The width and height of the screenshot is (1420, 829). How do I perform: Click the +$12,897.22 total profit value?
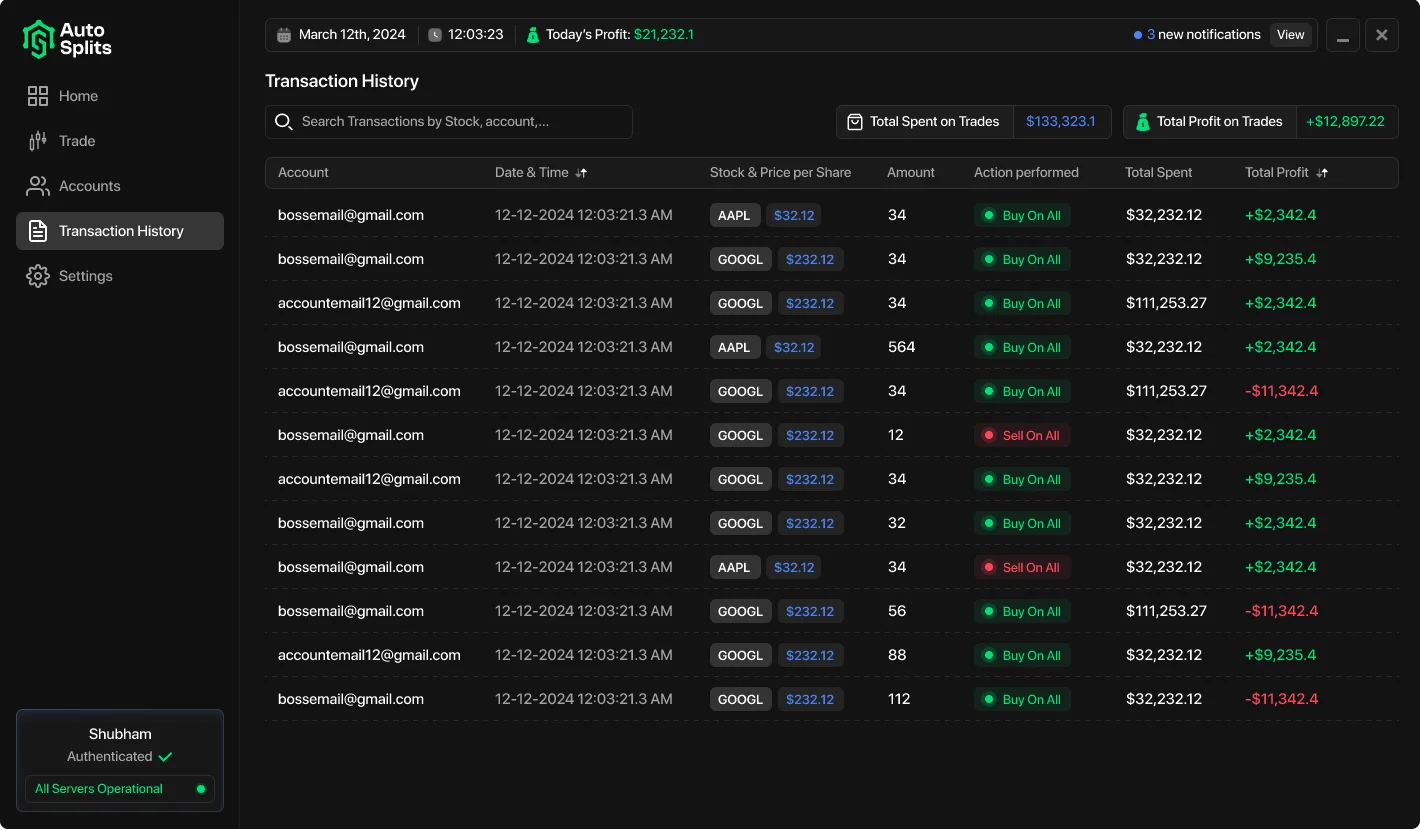[1345, 122]
